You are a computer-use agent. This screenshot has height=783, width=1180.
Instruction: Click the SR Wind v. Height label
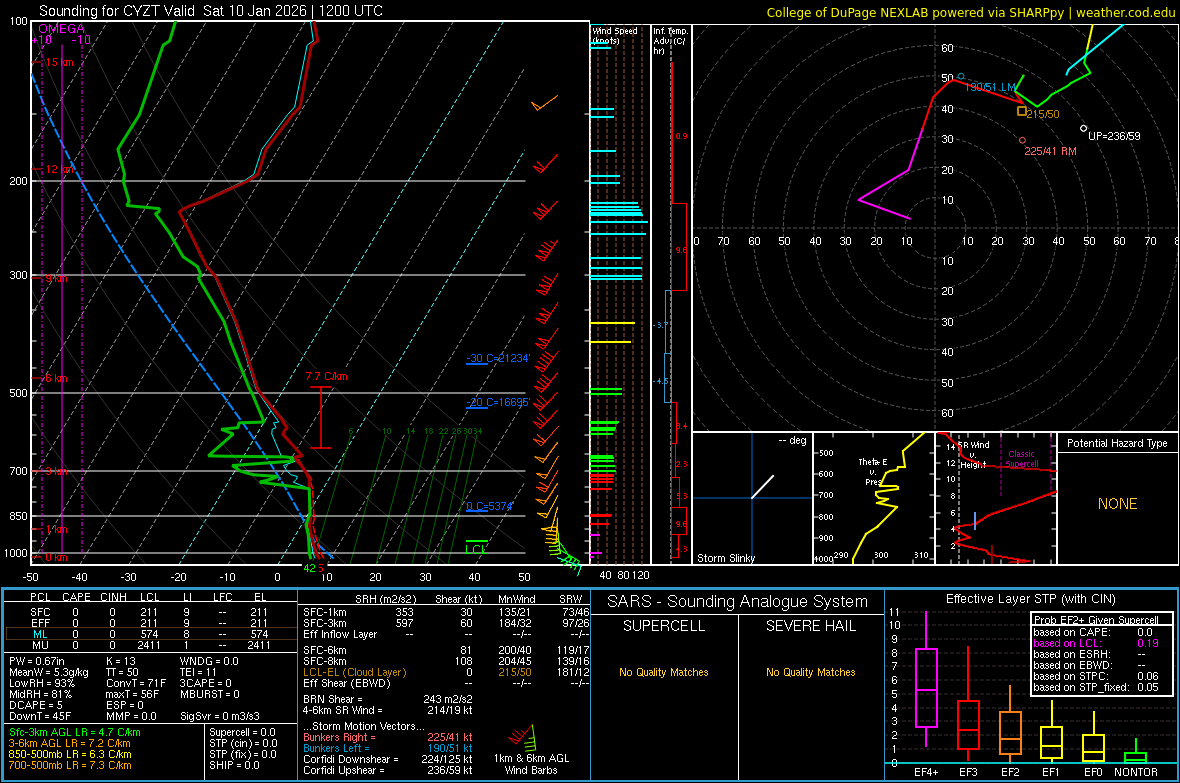tap(973, 455)
